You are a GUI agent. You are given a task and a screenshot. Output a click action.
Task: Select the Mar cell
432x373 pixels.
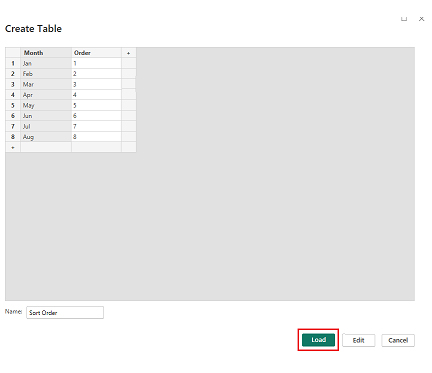[46, 84]
